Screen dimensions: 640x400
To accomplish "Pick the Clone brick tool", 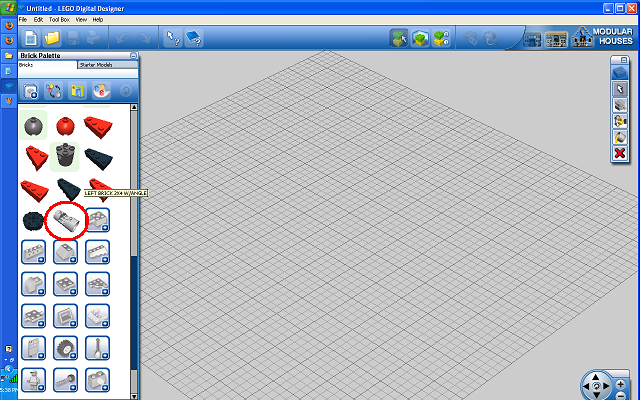I will coord(620,105).
